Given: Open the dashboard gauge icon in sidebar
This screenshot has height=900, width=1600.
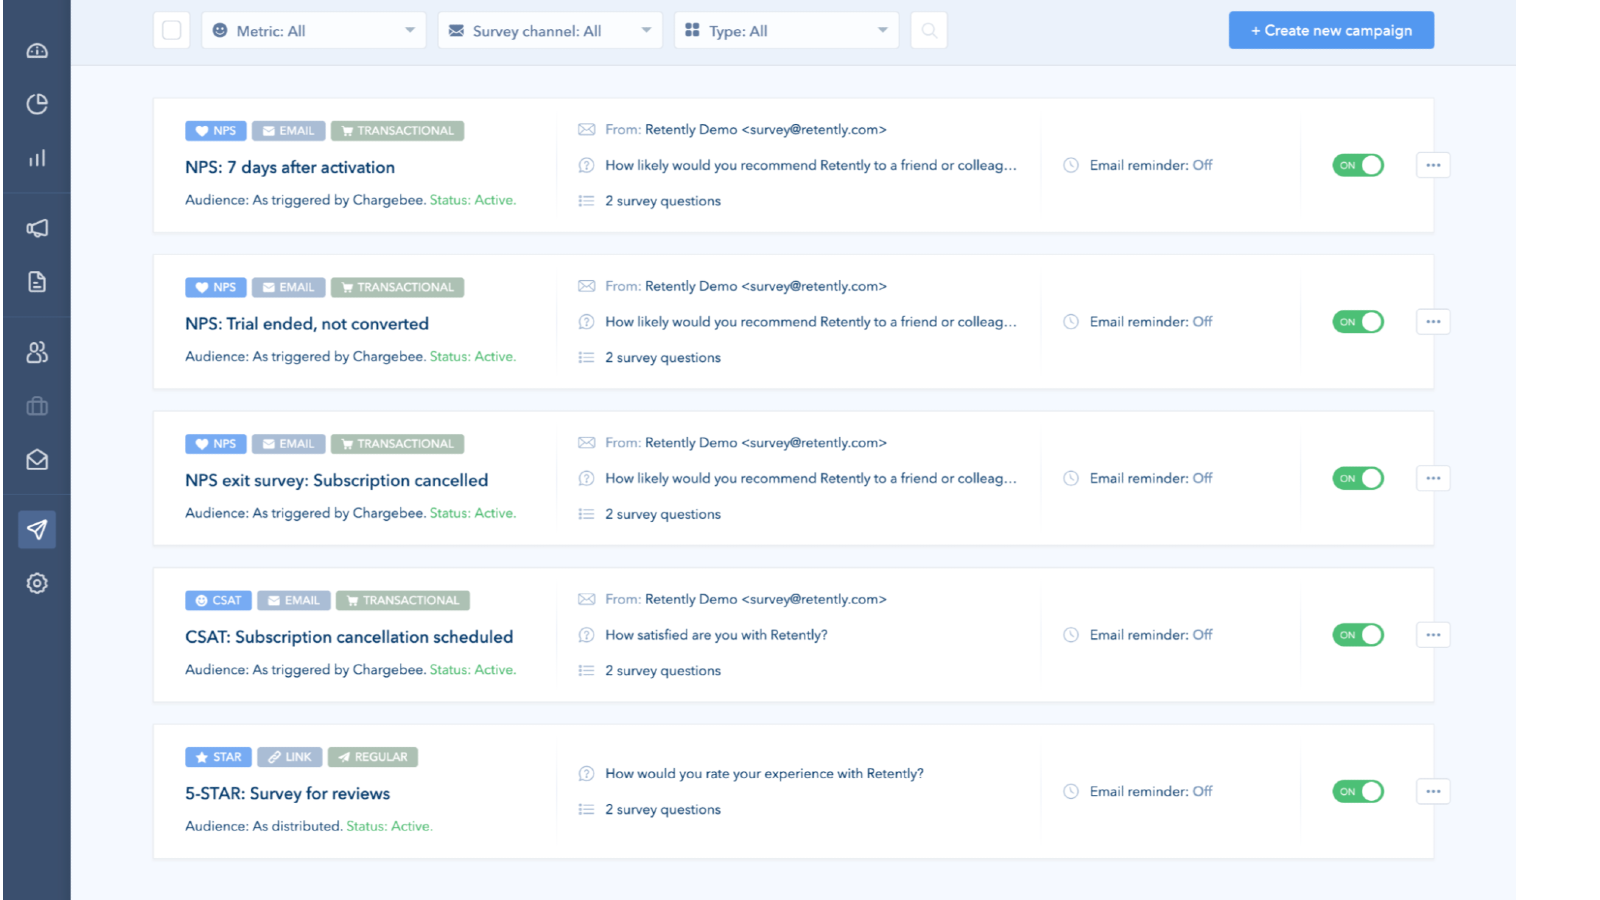Looking at the screenshot, I should 37,51.
